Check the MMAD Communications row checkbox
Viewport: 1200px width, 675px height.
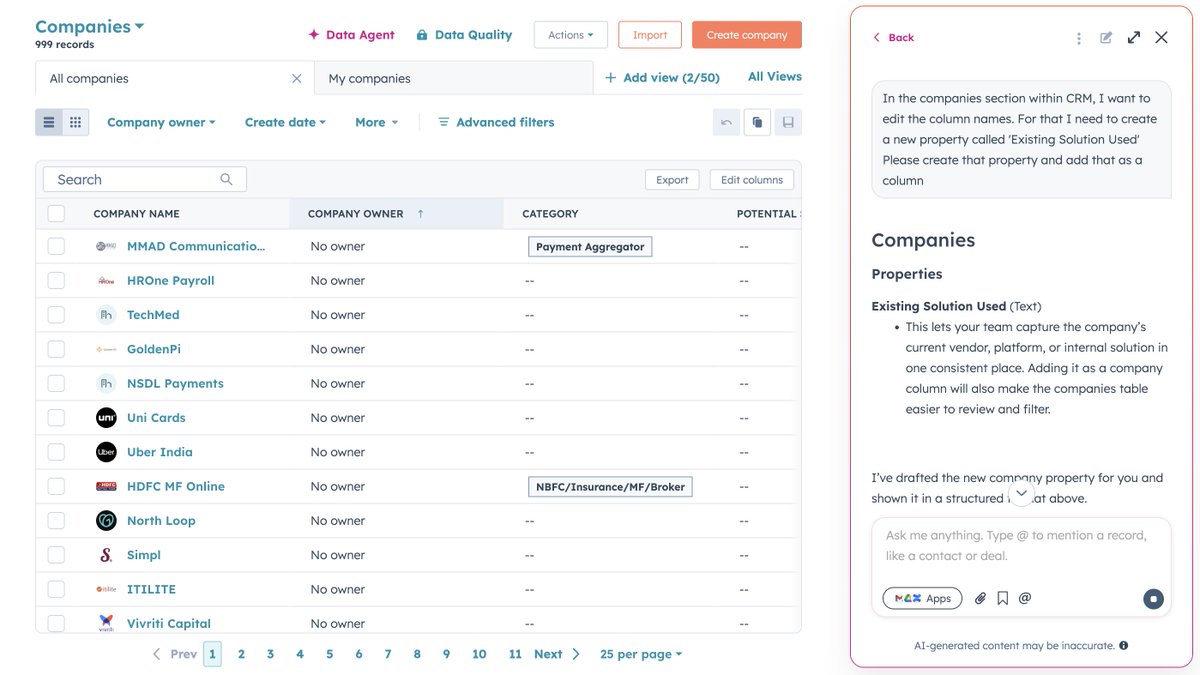click(x=56, y=246)
